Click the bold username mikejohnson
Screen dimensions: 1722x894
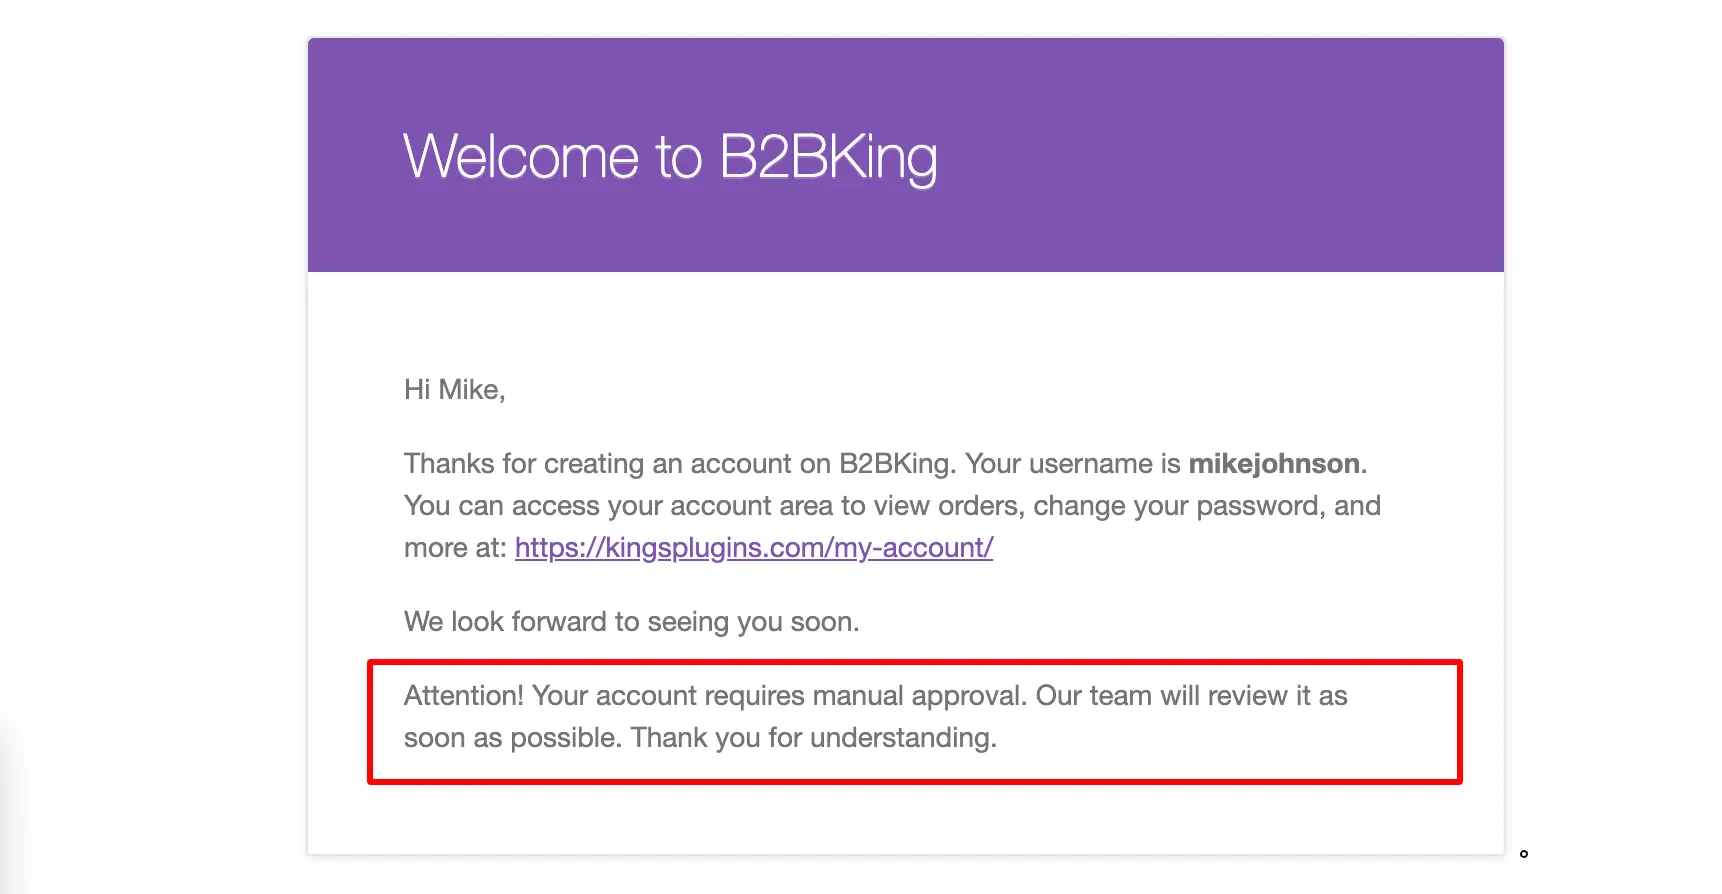(1274, 464)
